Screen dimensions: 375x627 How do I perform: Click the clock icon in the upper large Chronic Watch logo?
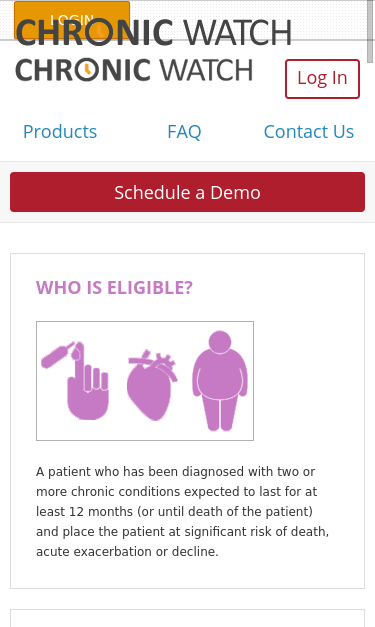(100, 32)
